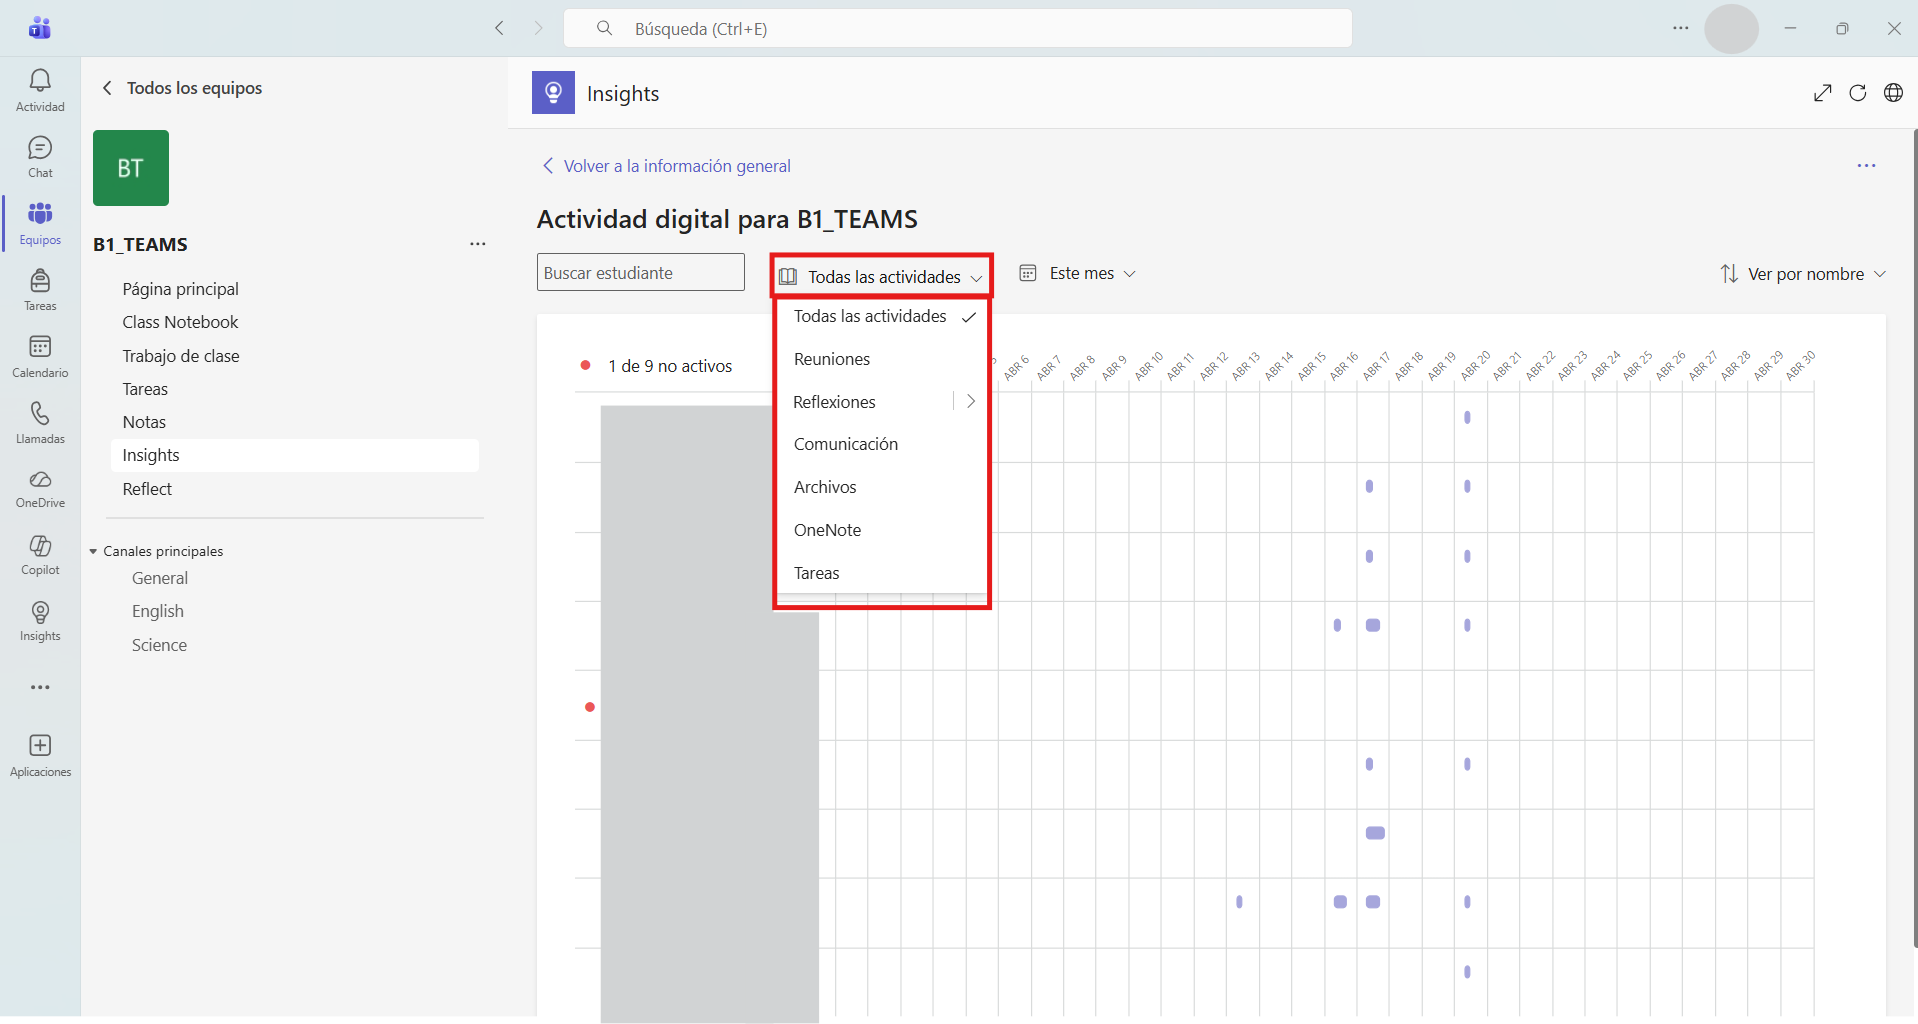This screenshot has height=1024, width=1918.
Task: Open Copilot in left rail
Action: (x=40, y=554)
